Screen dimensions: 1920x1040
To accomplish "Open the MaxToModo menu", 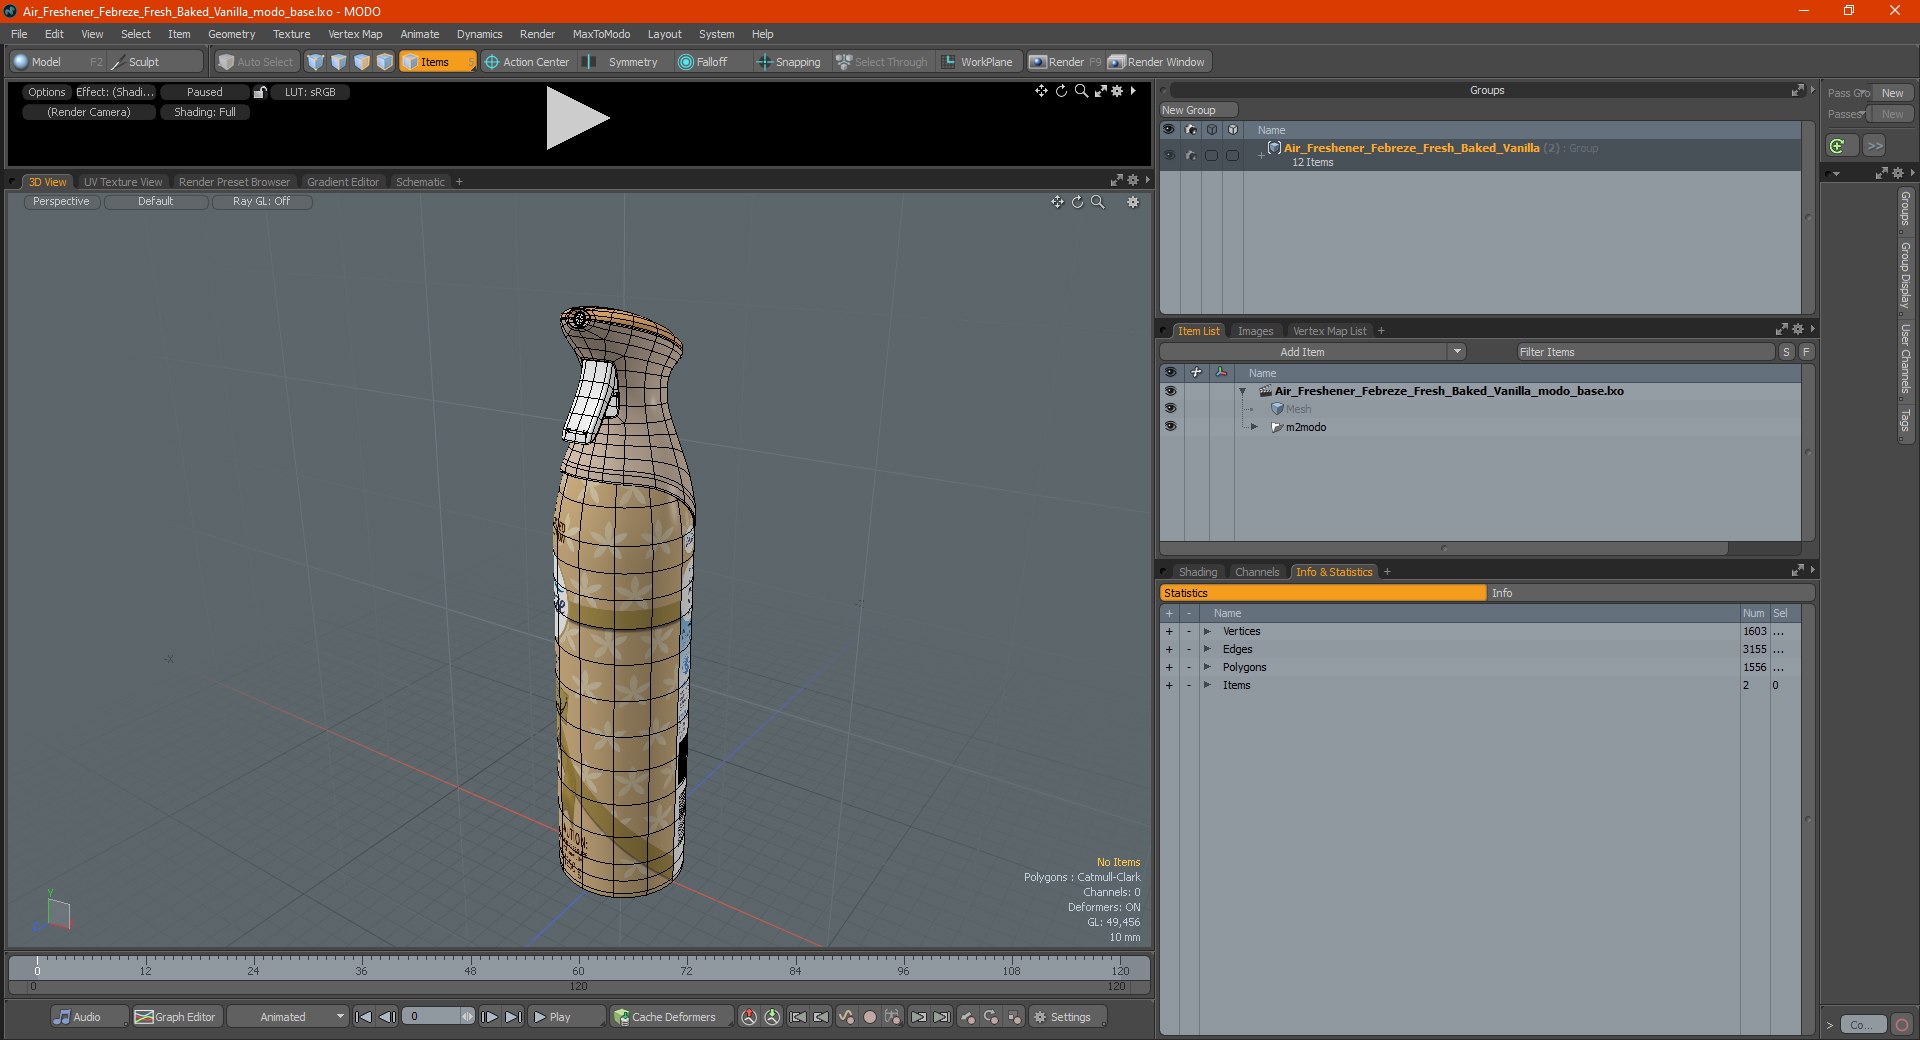I will tap(601, 34).
